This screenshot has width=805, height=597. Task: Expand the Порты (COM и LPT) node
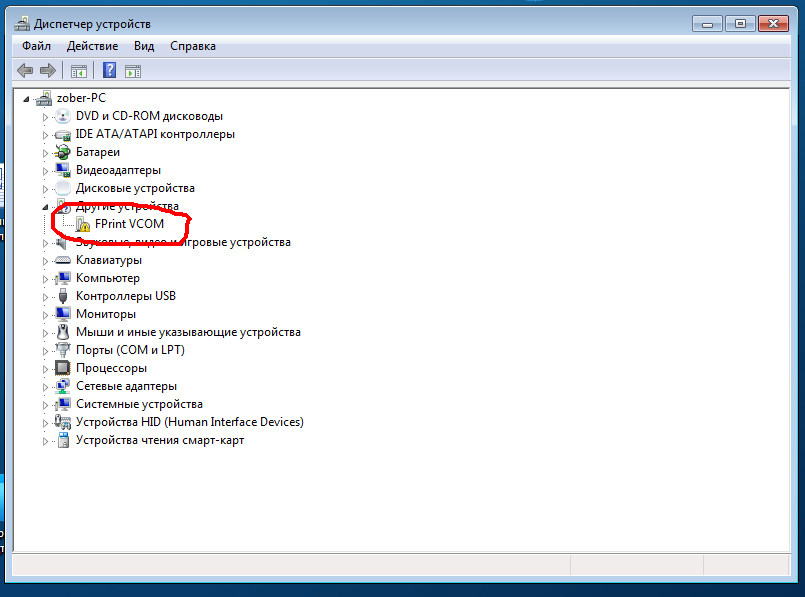pos(45,351)
